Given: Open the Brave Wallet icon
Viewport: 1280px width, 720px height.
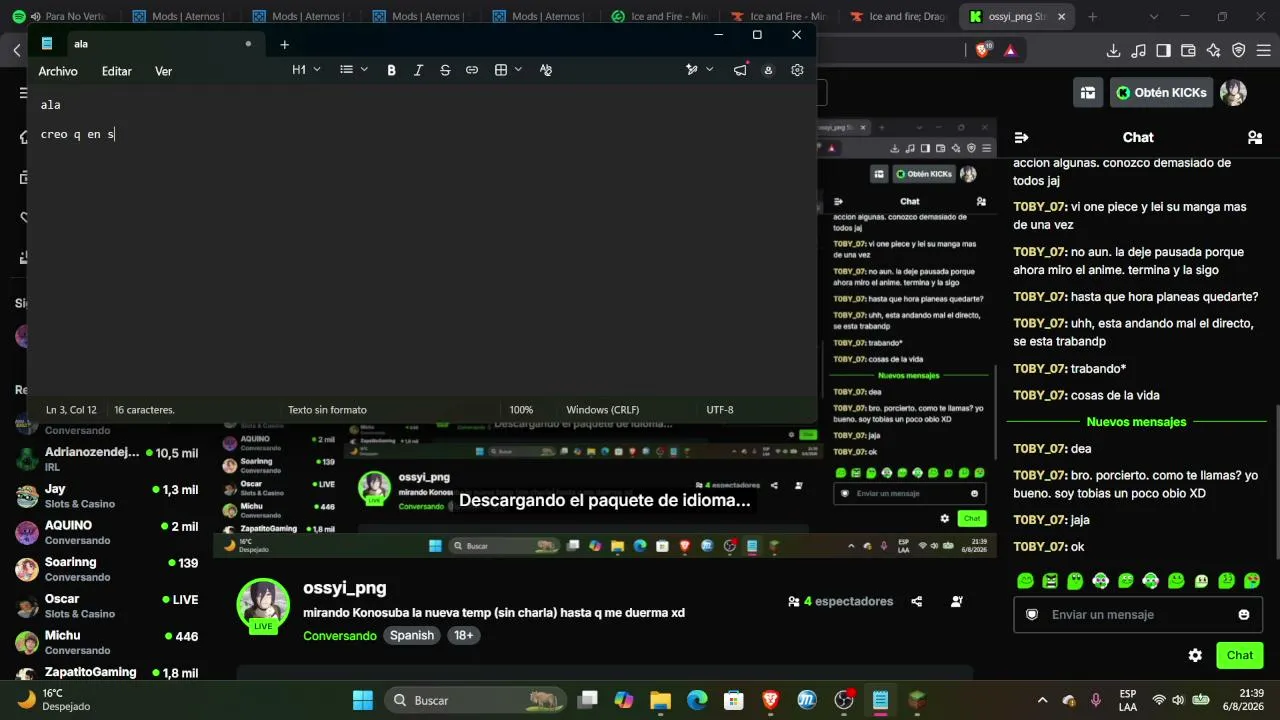Looking at the screenshot, I should coord(1188,50).
